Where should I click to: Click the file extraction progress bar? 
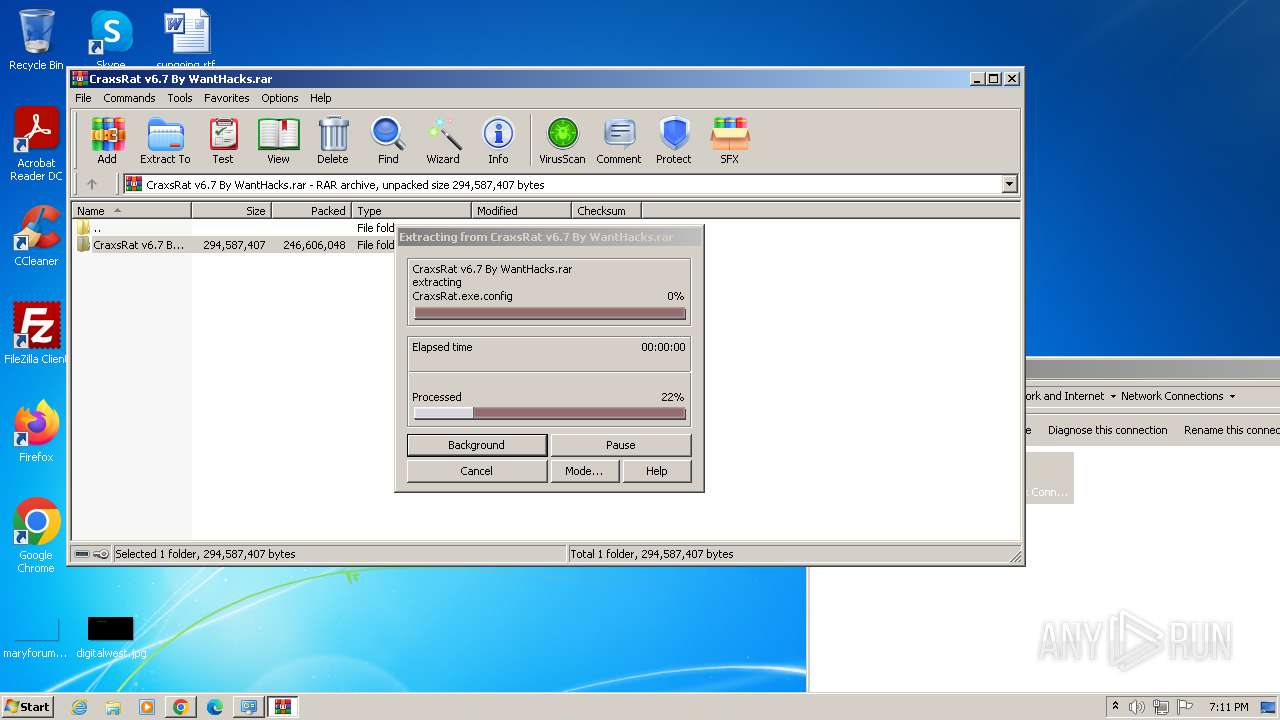[x=549, y=313]
